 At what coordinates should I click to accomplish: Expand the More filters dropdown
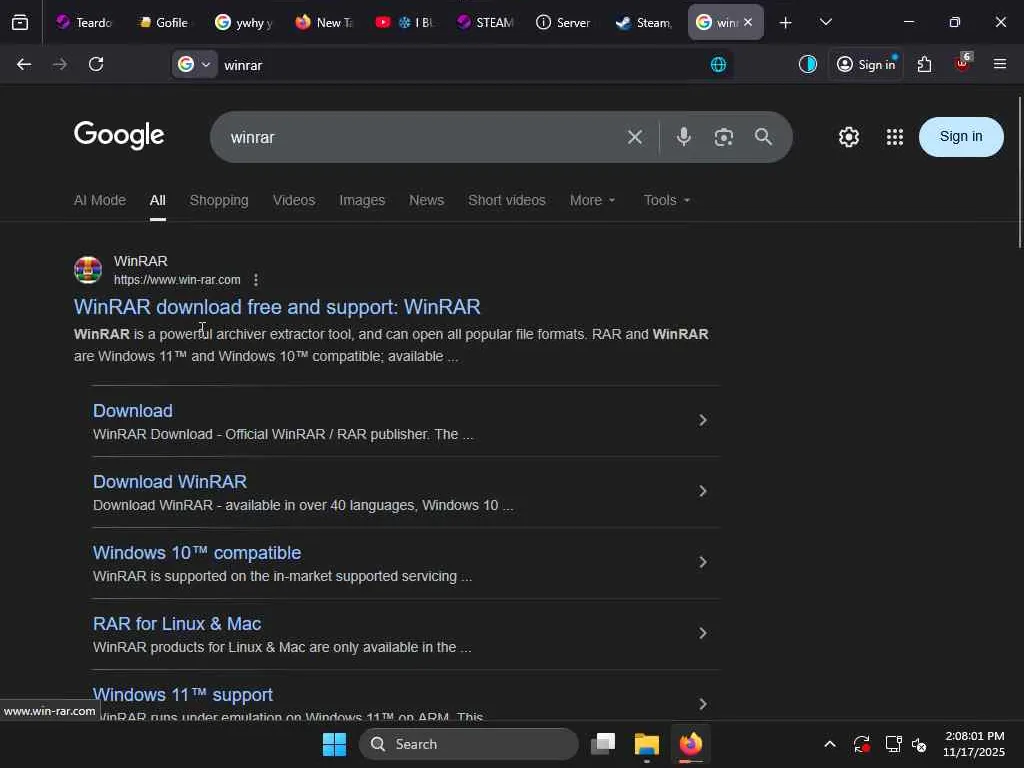point(592,200)
